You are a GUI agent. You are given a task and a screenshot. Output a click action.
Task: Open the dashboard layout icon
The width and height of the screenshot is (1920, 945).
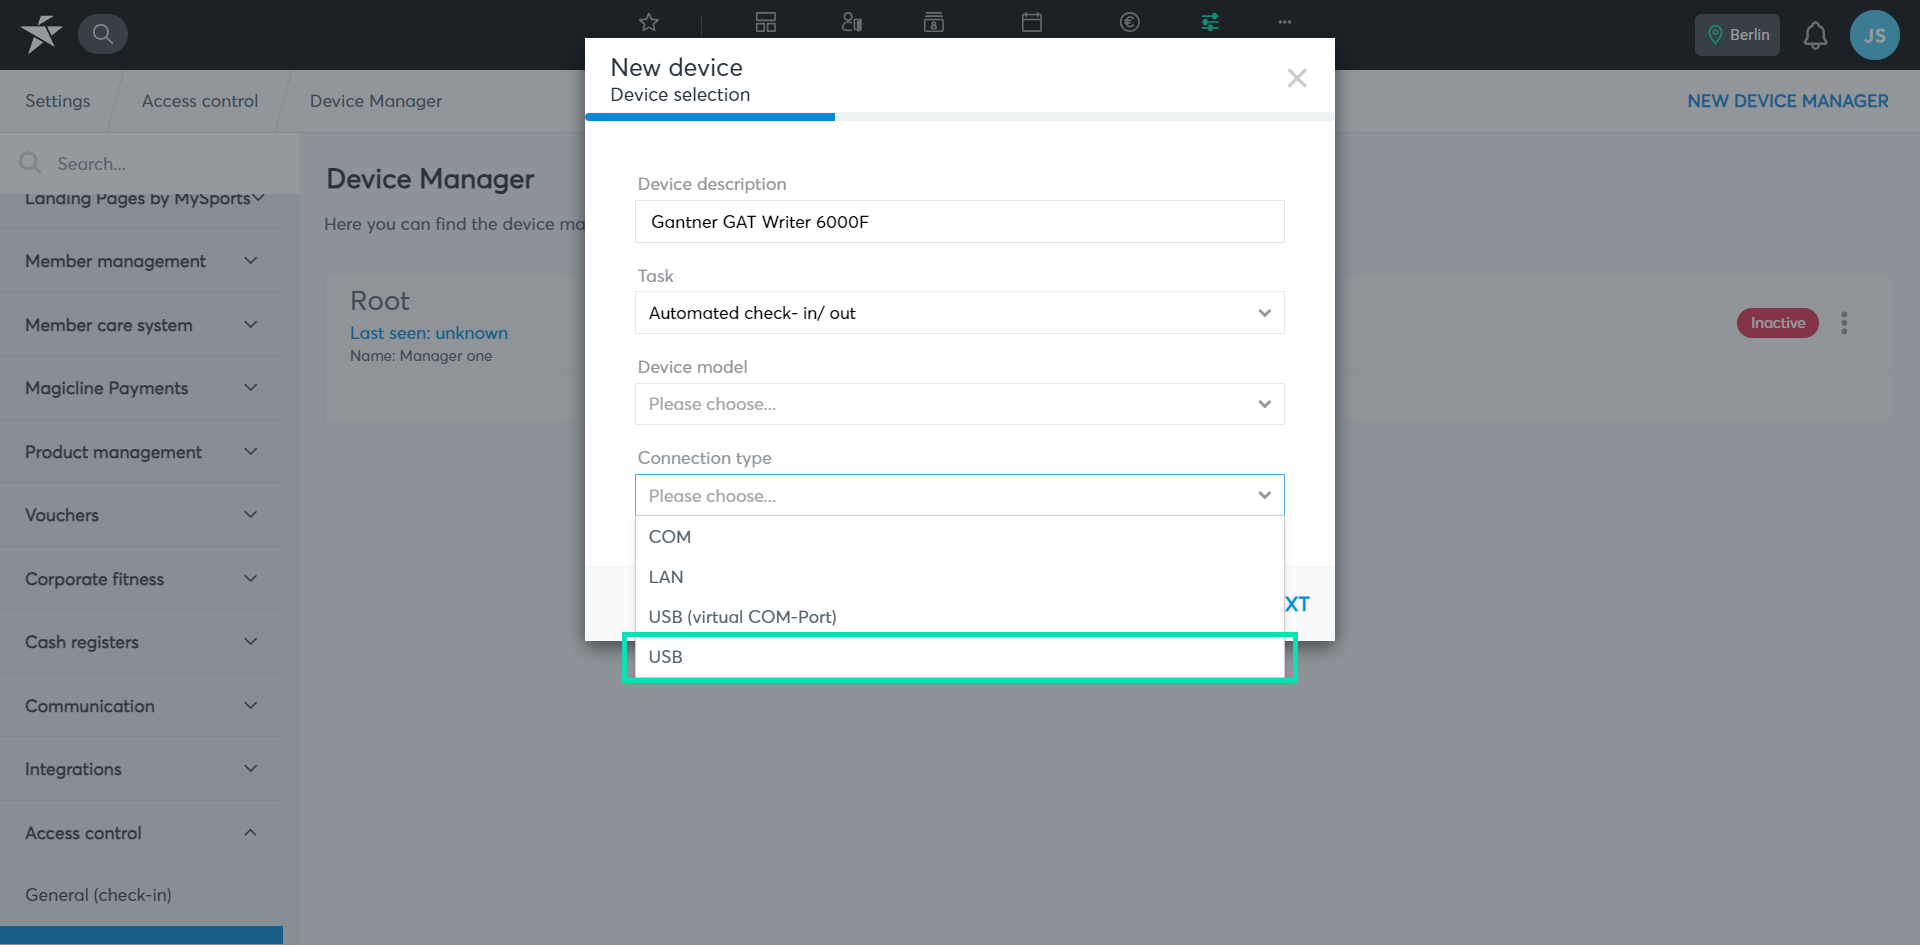766,22
